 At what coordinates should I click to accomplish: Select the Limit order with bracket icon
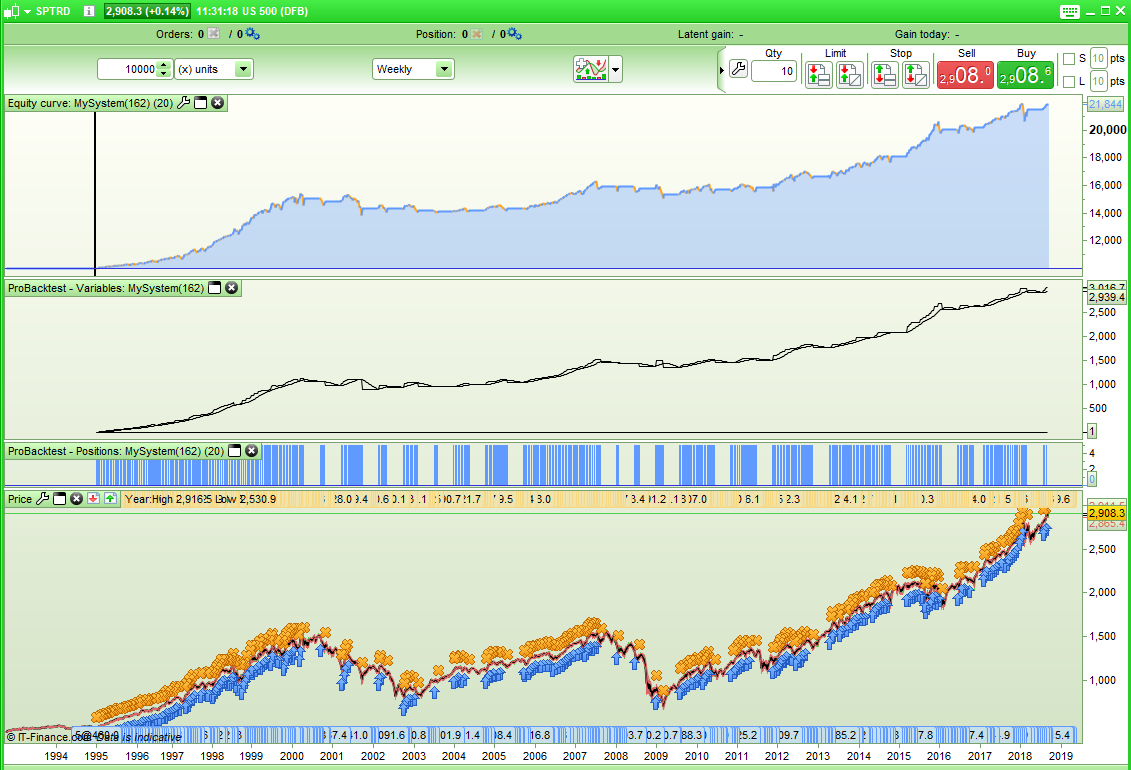pyautogui.click(x=817, y=75)
